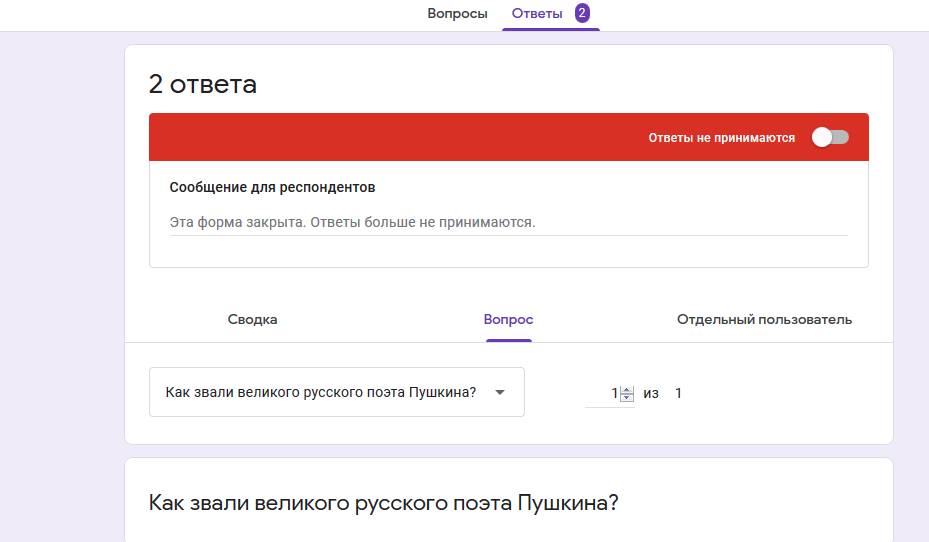
Task: Click the Ответы не принимаются label
Action: 721,138
